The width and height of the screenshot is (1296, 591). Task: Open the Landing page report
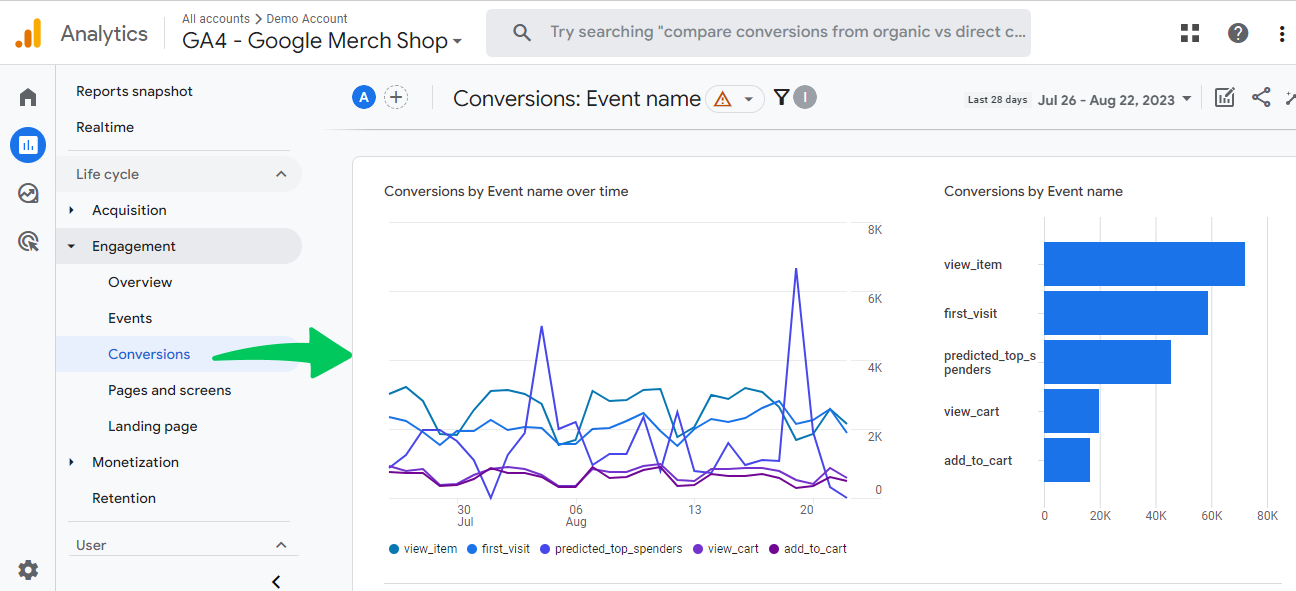pyautogui.click(x=153, y=426)
